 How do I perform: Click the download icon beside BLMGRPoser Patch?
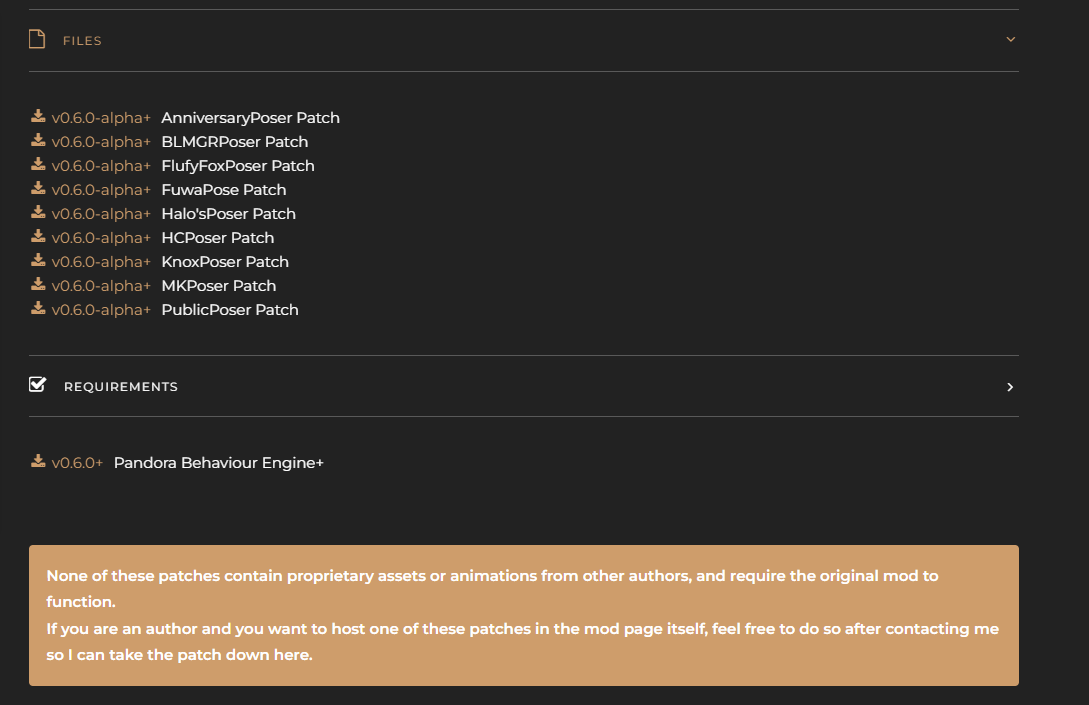point(39,141)
